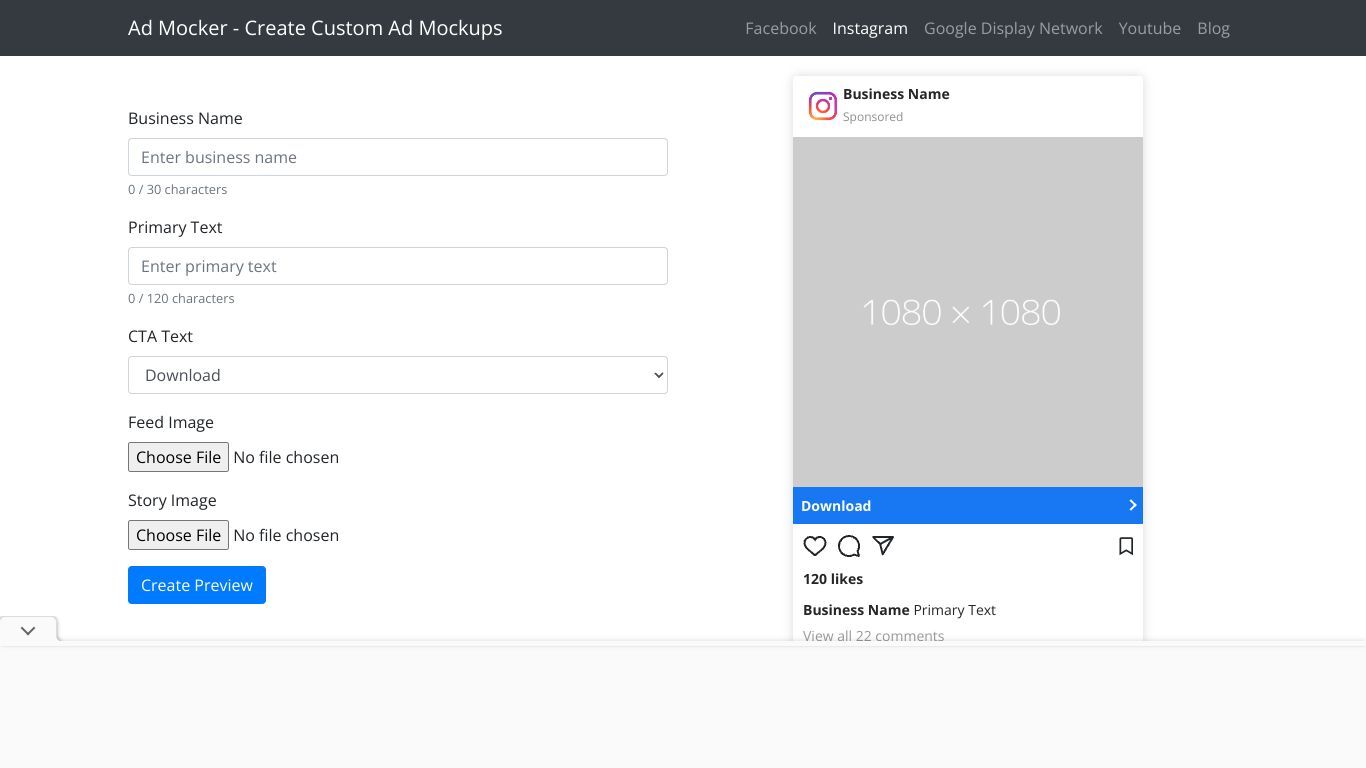Collapse the bottom panel with the chevron tab
1366x768 pixels.
[28, 630]
